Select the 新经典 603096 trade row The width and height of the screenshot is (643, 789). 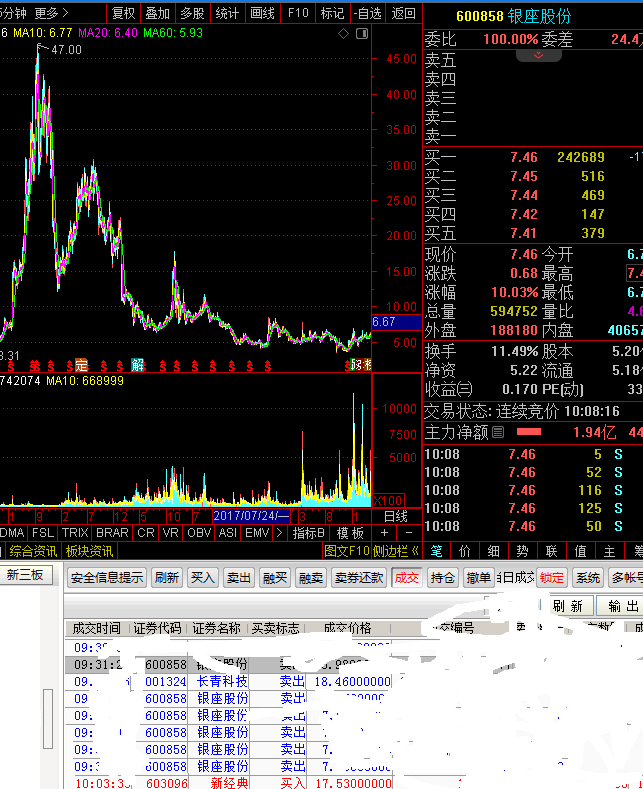click(x=354, y=783)
